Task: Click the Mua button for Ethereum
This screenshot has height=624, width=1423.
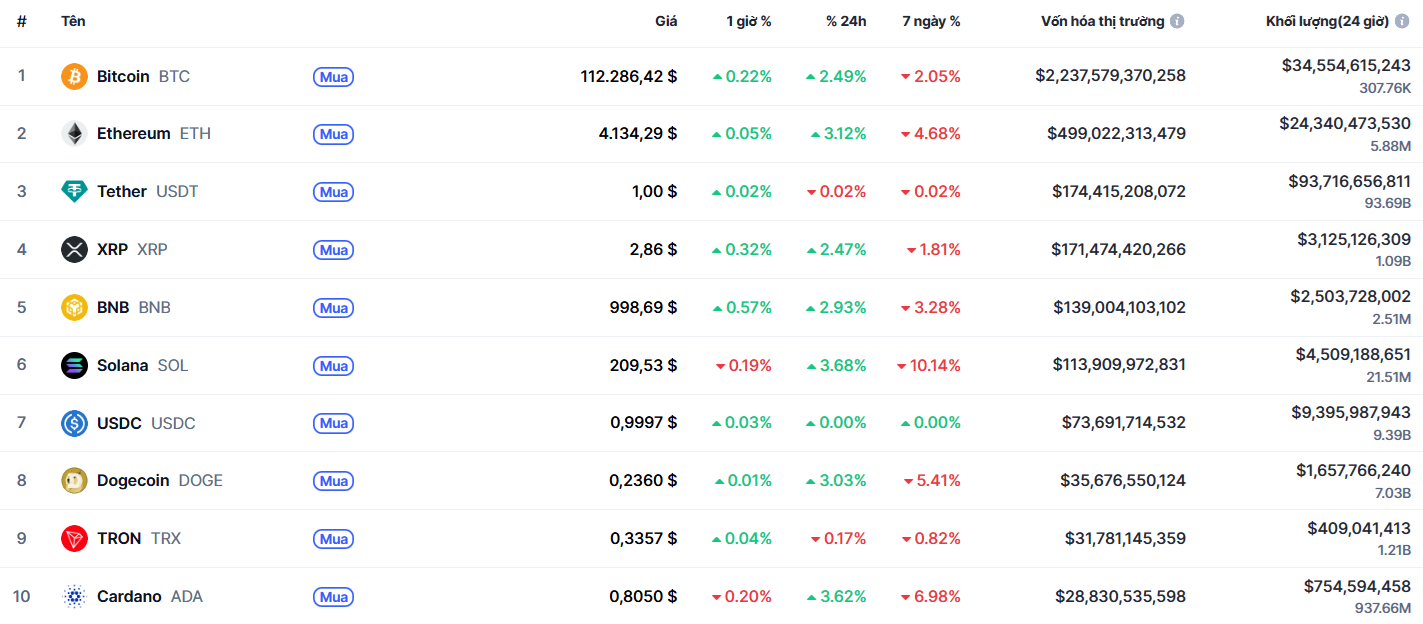Action: [333, 134]
